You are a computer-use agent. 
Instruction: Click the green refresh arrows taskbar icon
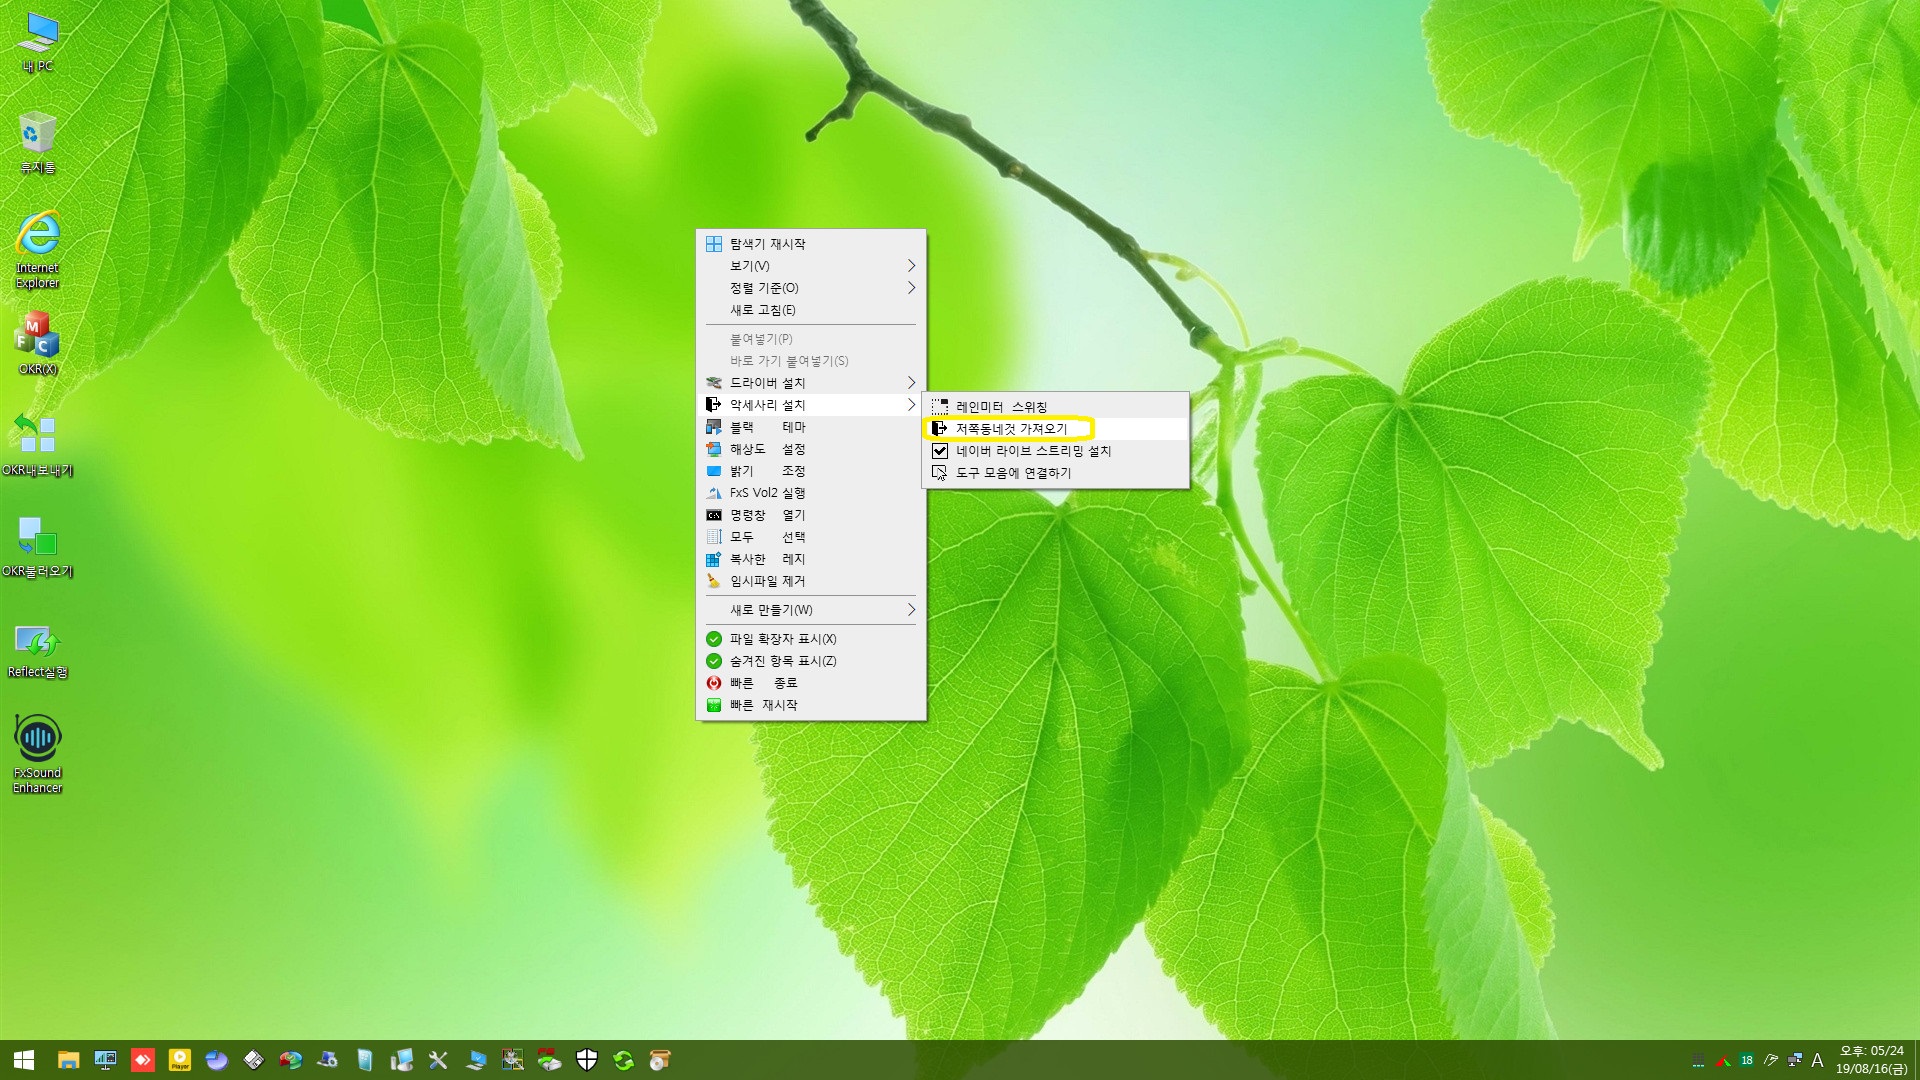pos(624,1060)
